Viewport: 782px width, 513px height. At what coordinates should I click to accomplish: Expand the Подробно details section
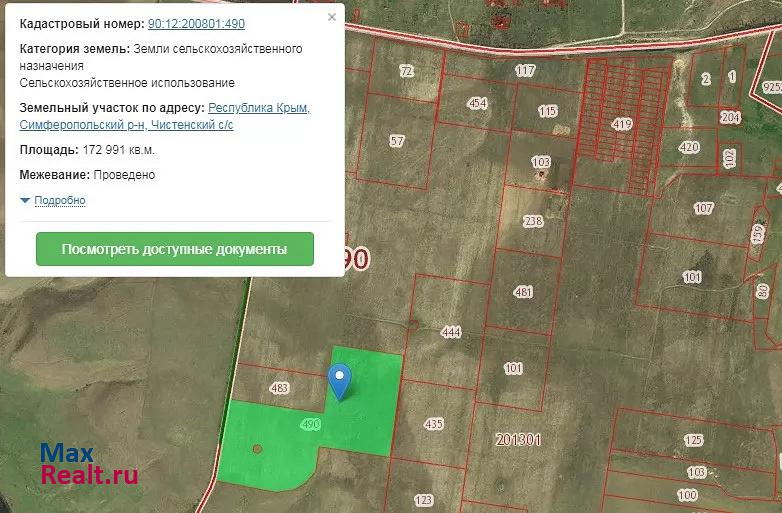click(59, 200)
